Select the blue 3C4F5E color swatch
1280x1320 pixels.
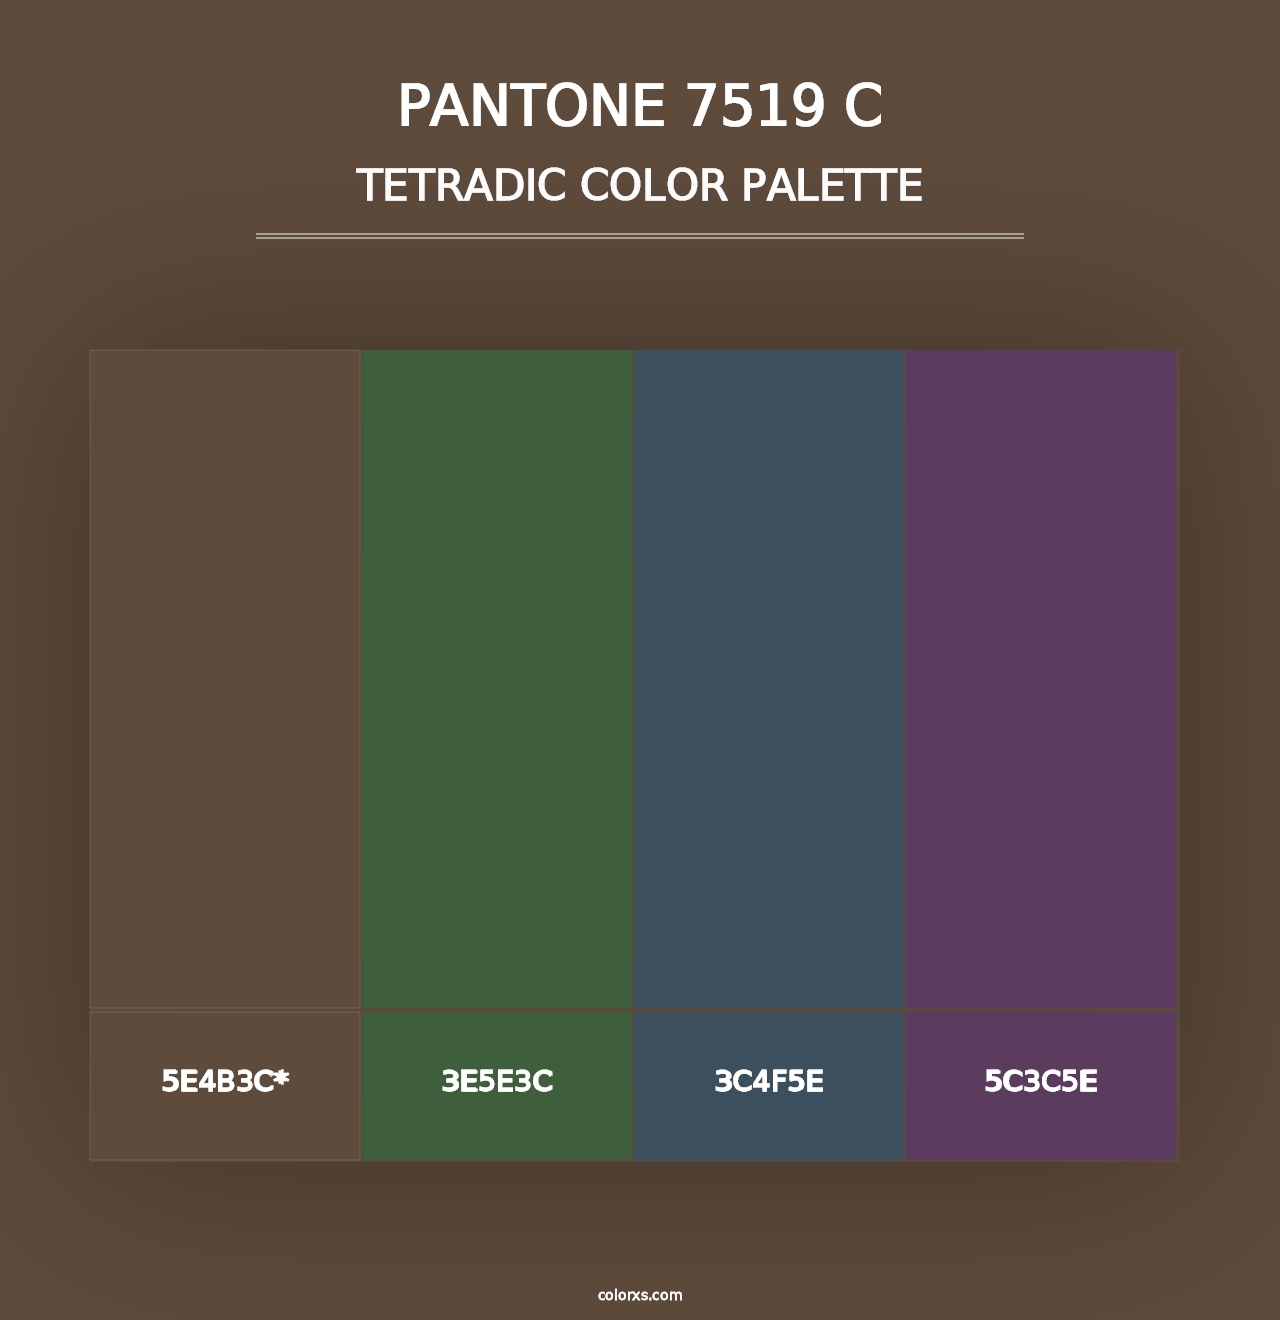coord(769,679)
